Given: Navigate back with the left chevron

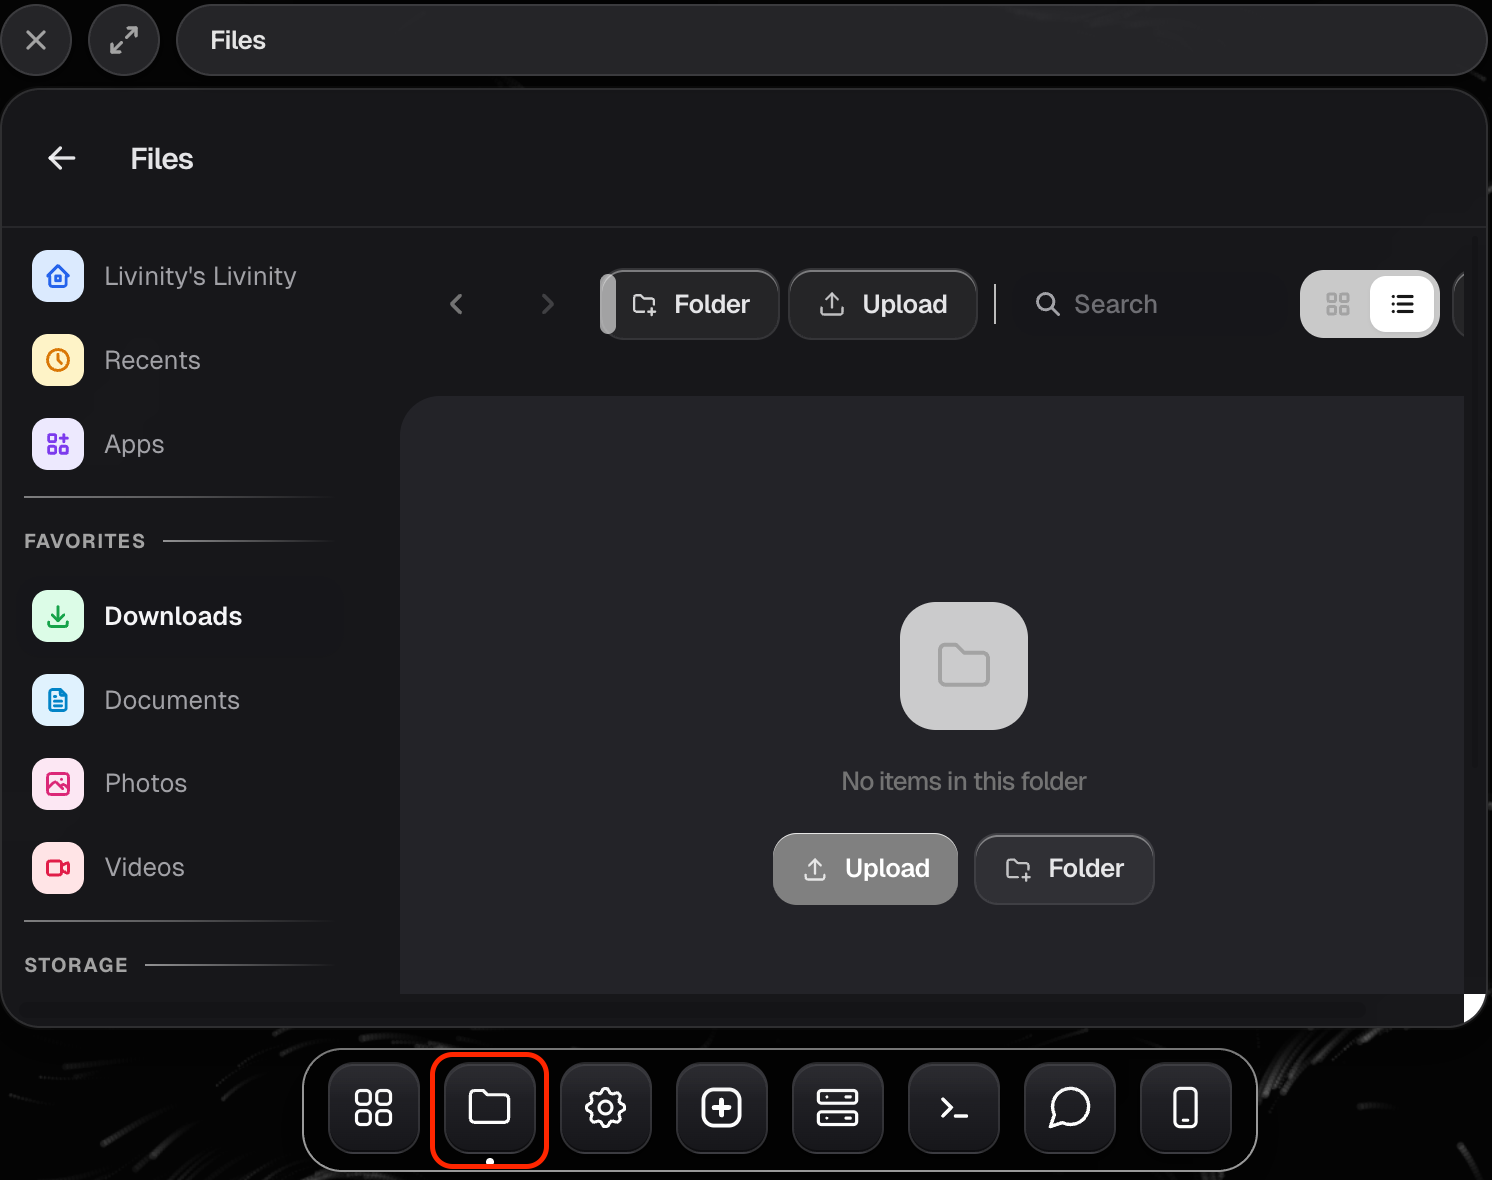Looking at the screenshot, I should click(x=457, y=304).
